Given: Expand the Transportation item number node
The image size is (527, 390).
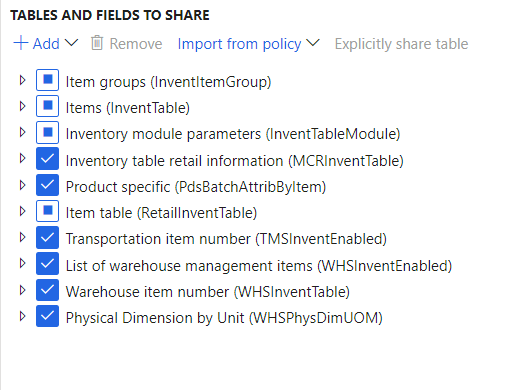Looking at the screenshot, I should point(23,237).
